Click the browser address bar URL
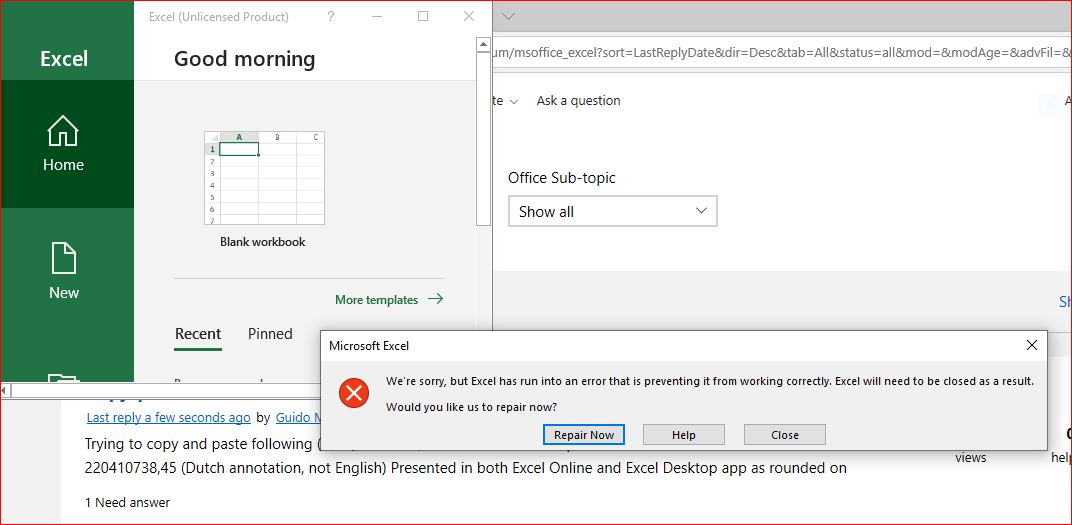1072x525 pixels. click(781, 53)
